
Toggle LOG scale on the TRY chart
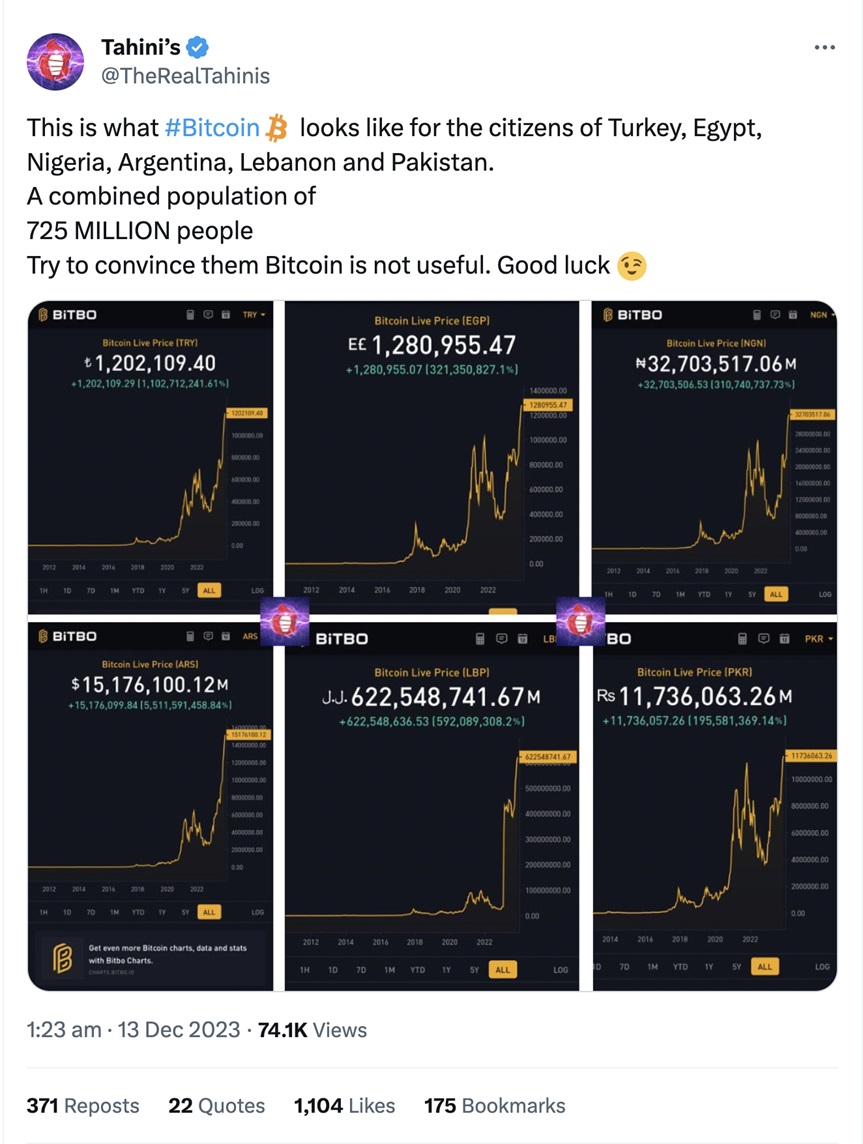(258, 591)
